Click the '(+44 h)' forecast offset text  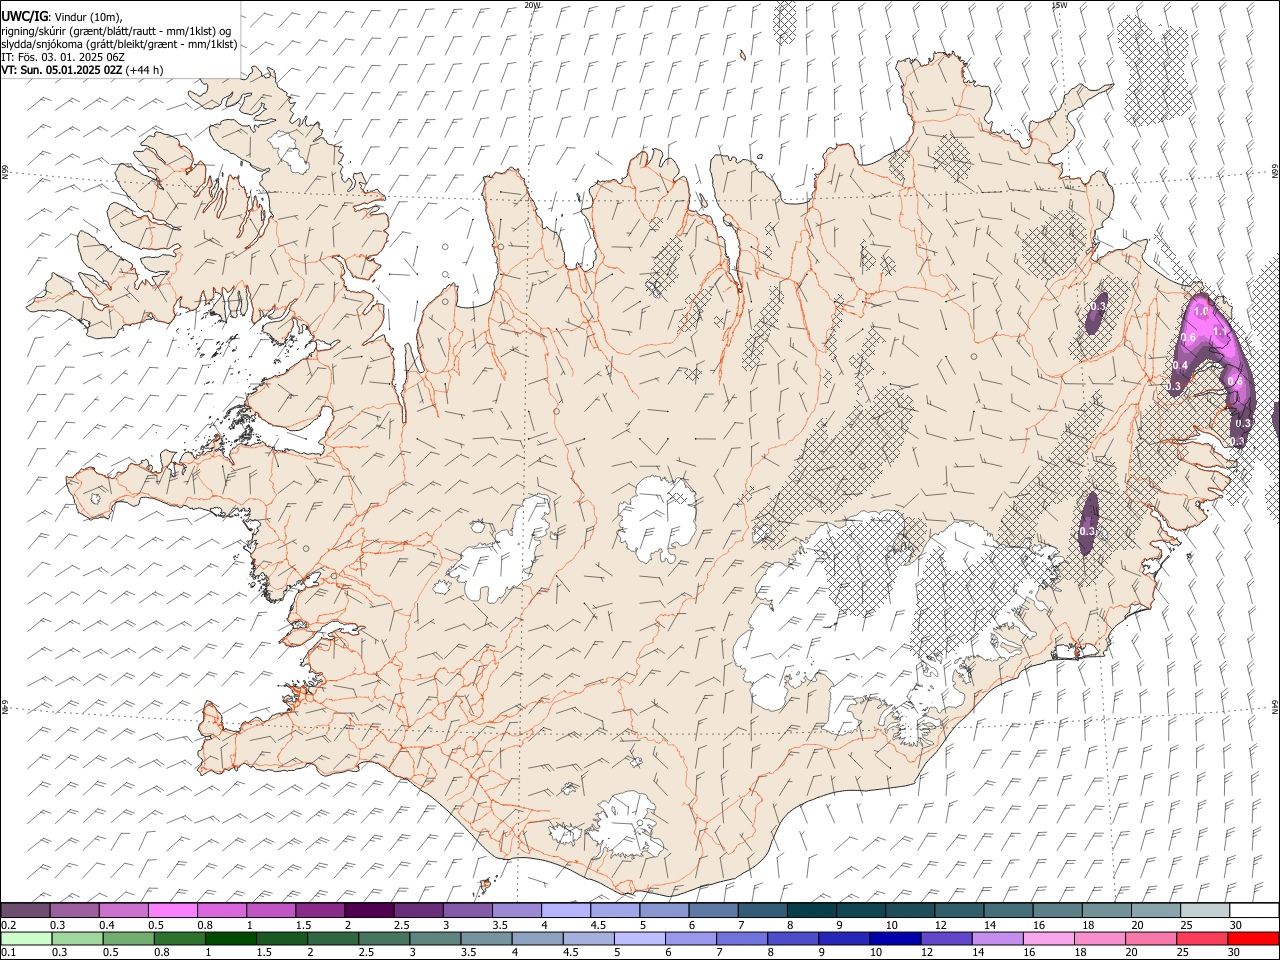[x=145, y=70]
